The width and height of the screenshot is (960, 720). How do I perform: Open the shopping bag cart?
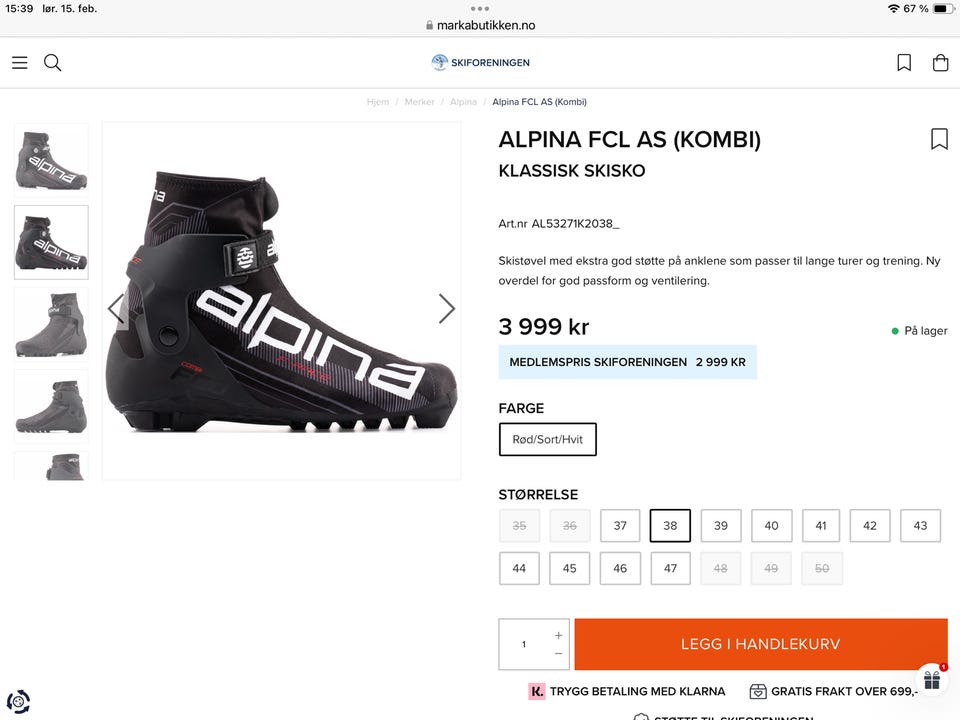tap(940, 63)
